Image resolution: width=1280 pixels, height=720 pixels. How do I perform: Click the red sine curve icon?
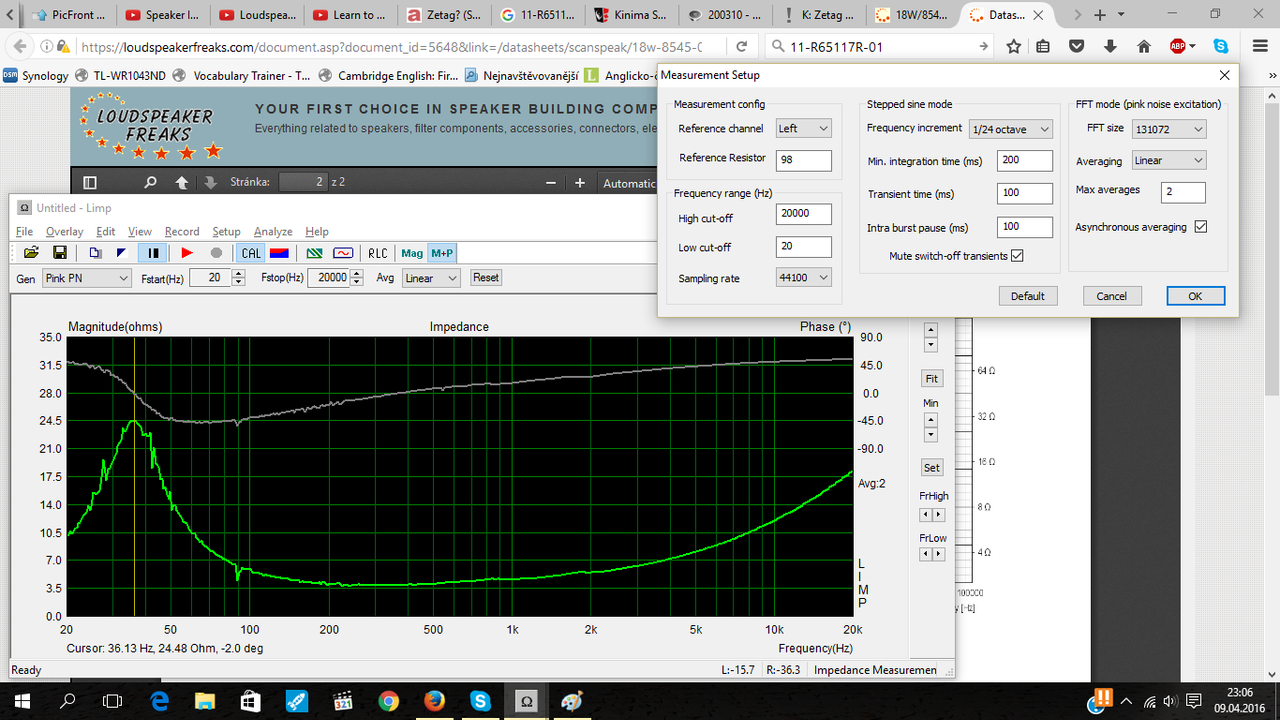pyautogui.click(x=343, y=253)
